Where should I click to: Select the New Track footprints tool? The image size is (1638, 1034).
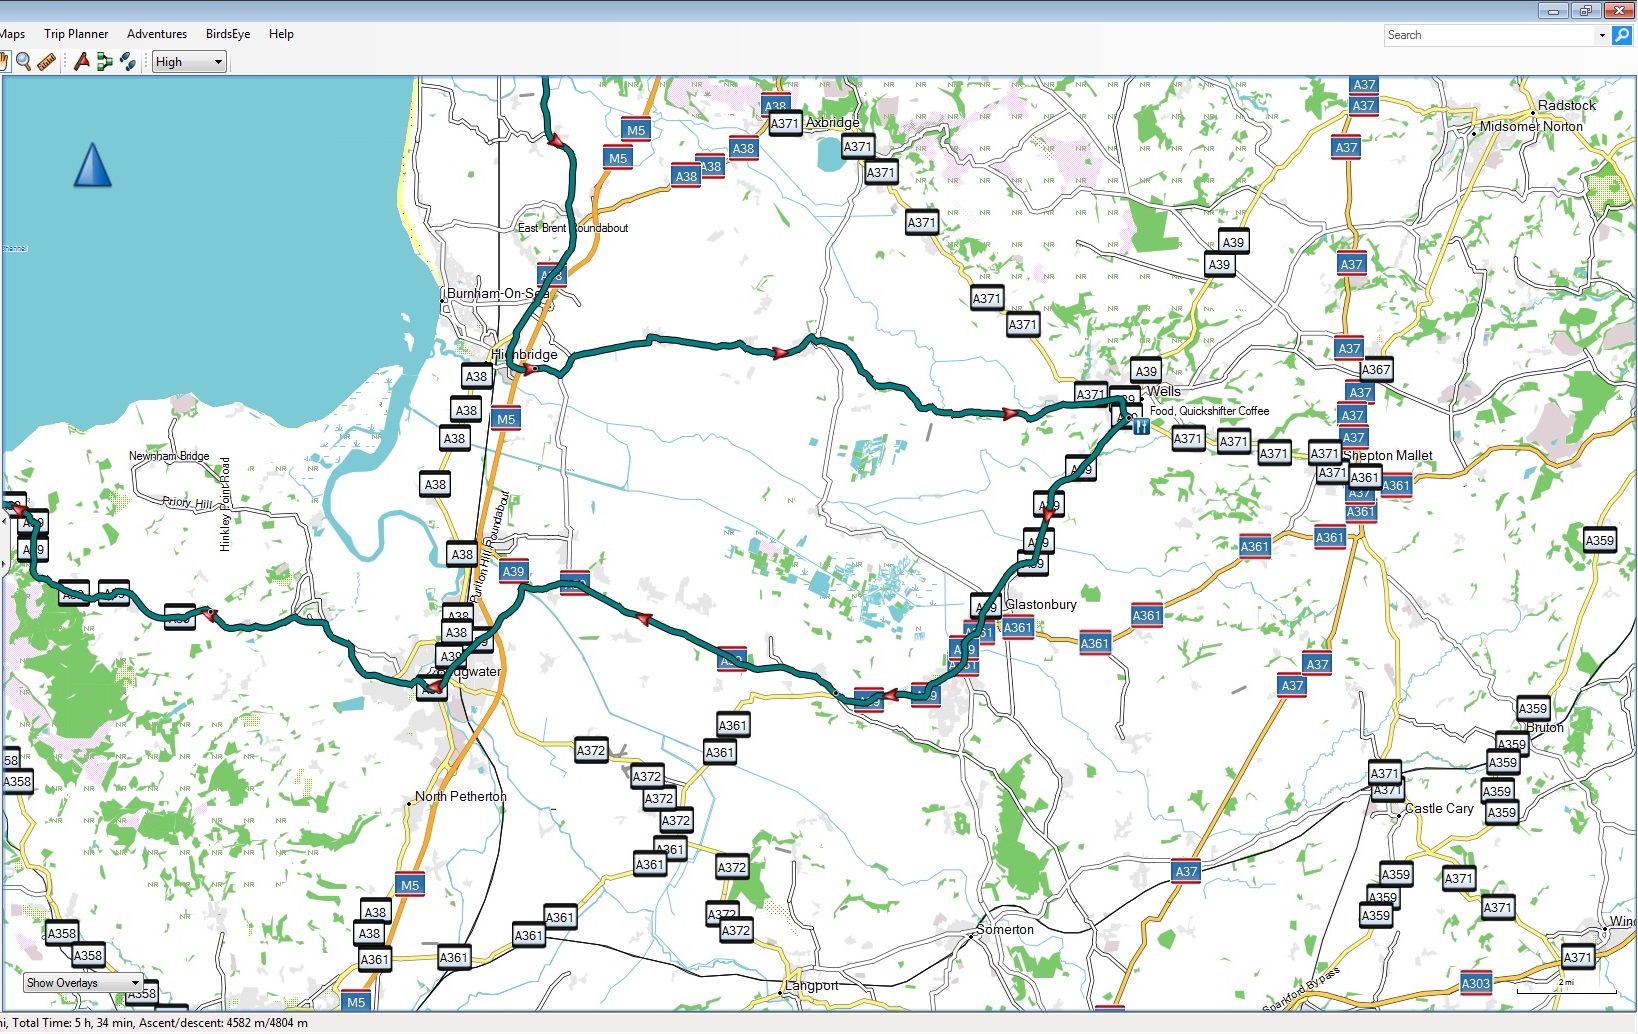tap(127, 62)
